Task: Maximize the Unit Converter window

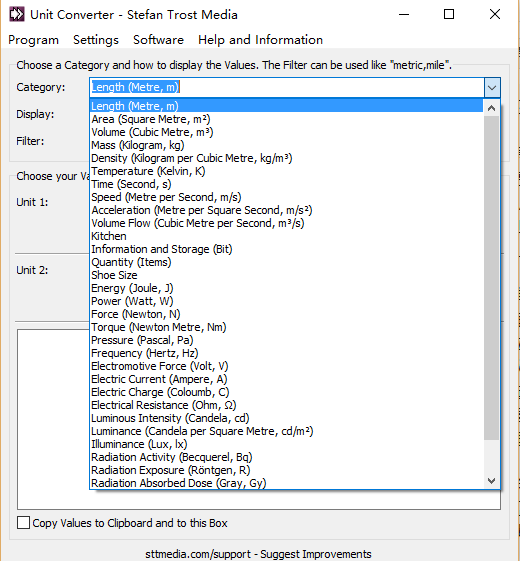Action: point(449,15)
